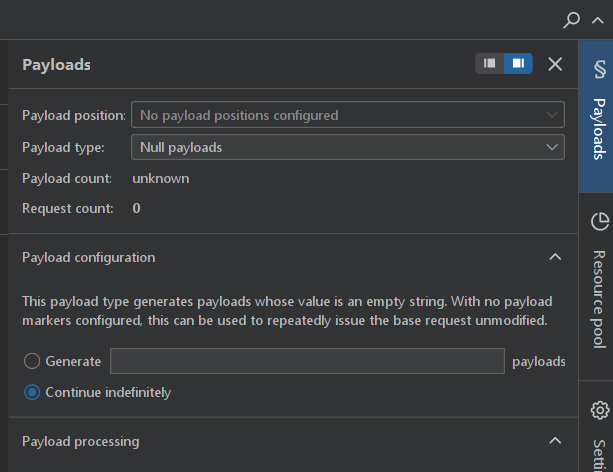Click the search magnifier icon
Viewport: 613px width, 472px height.
coord(572,19)
